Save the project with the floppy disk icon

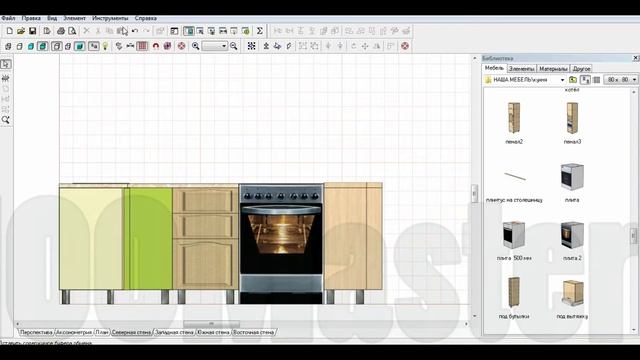pos(32,31)
